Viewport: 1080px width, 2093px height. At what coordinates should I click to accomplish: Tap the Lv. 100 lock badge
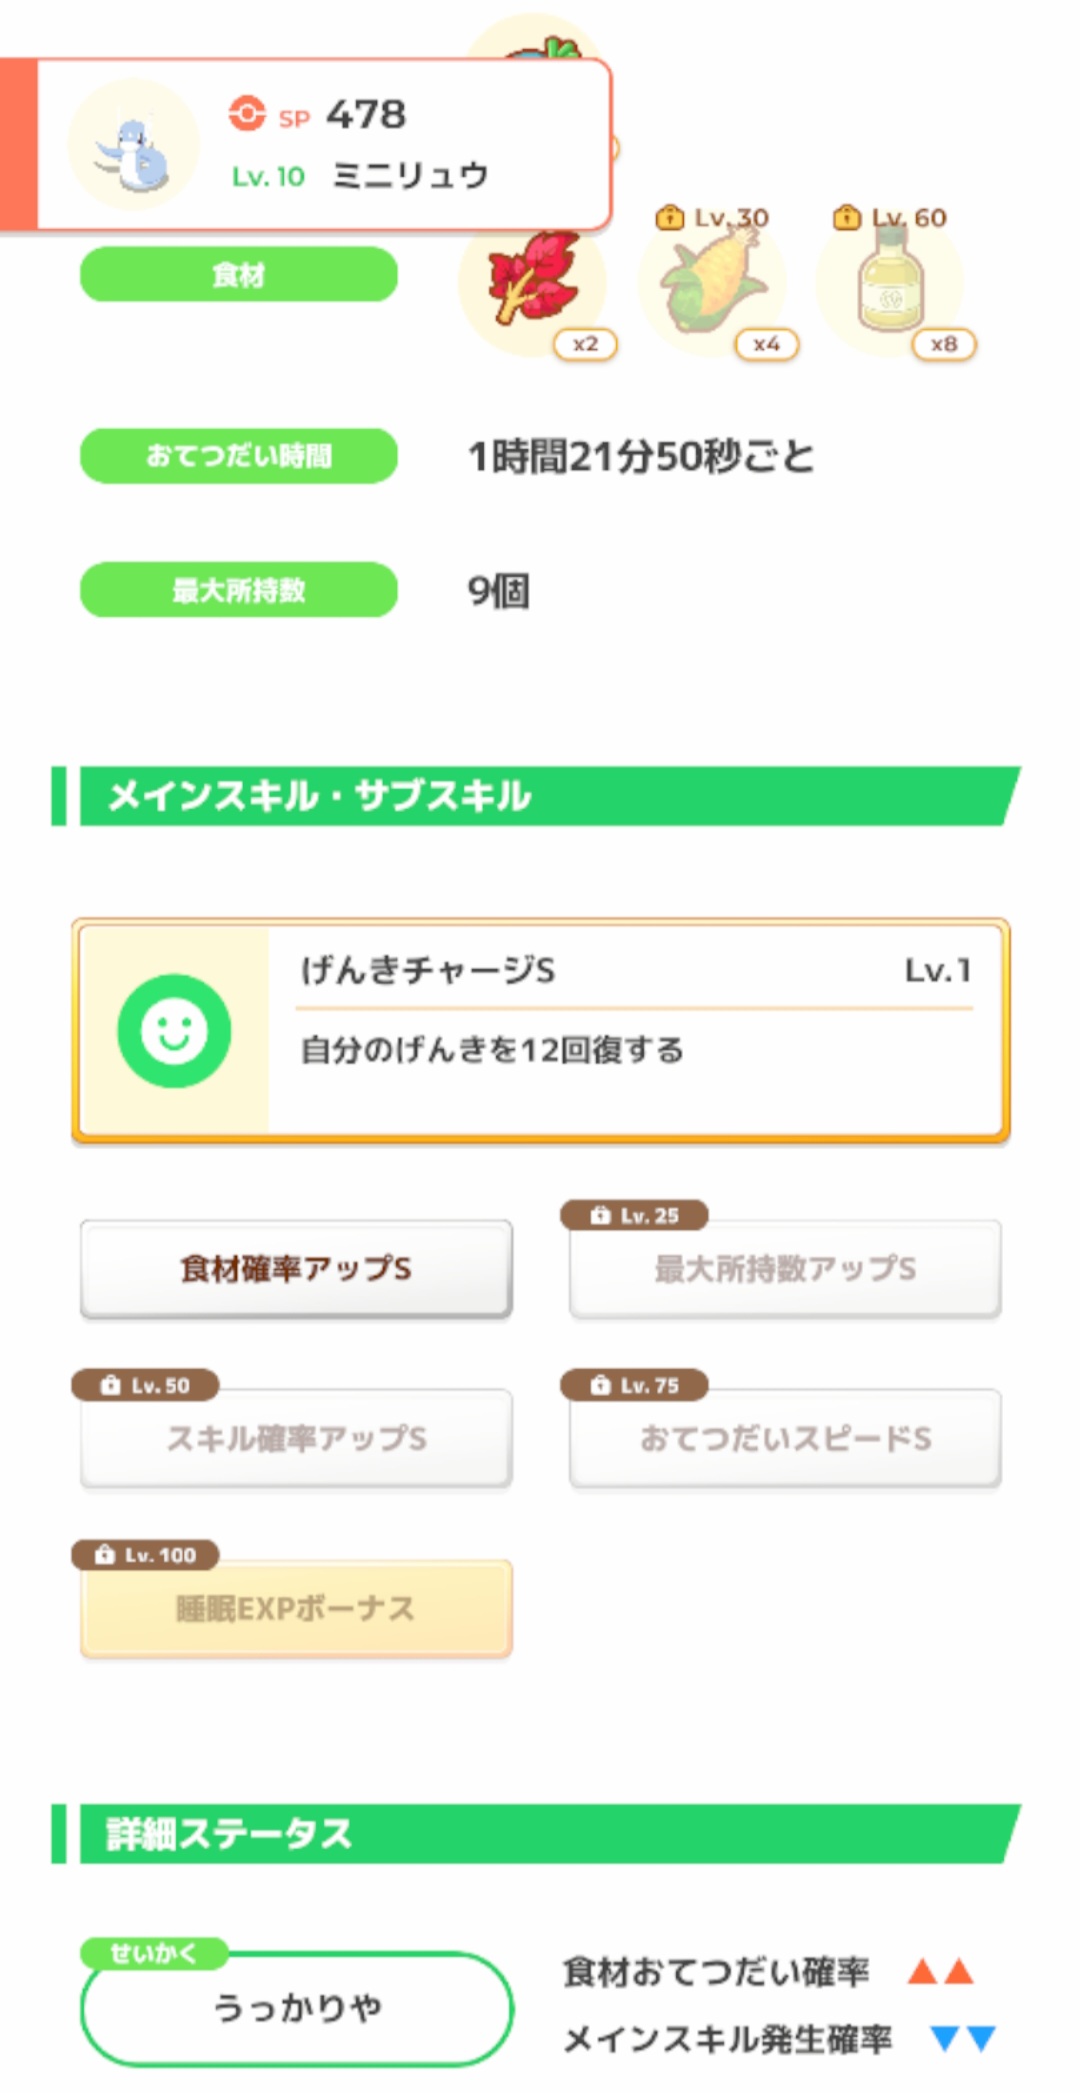pyautogui.click(x=146, y=1555)
